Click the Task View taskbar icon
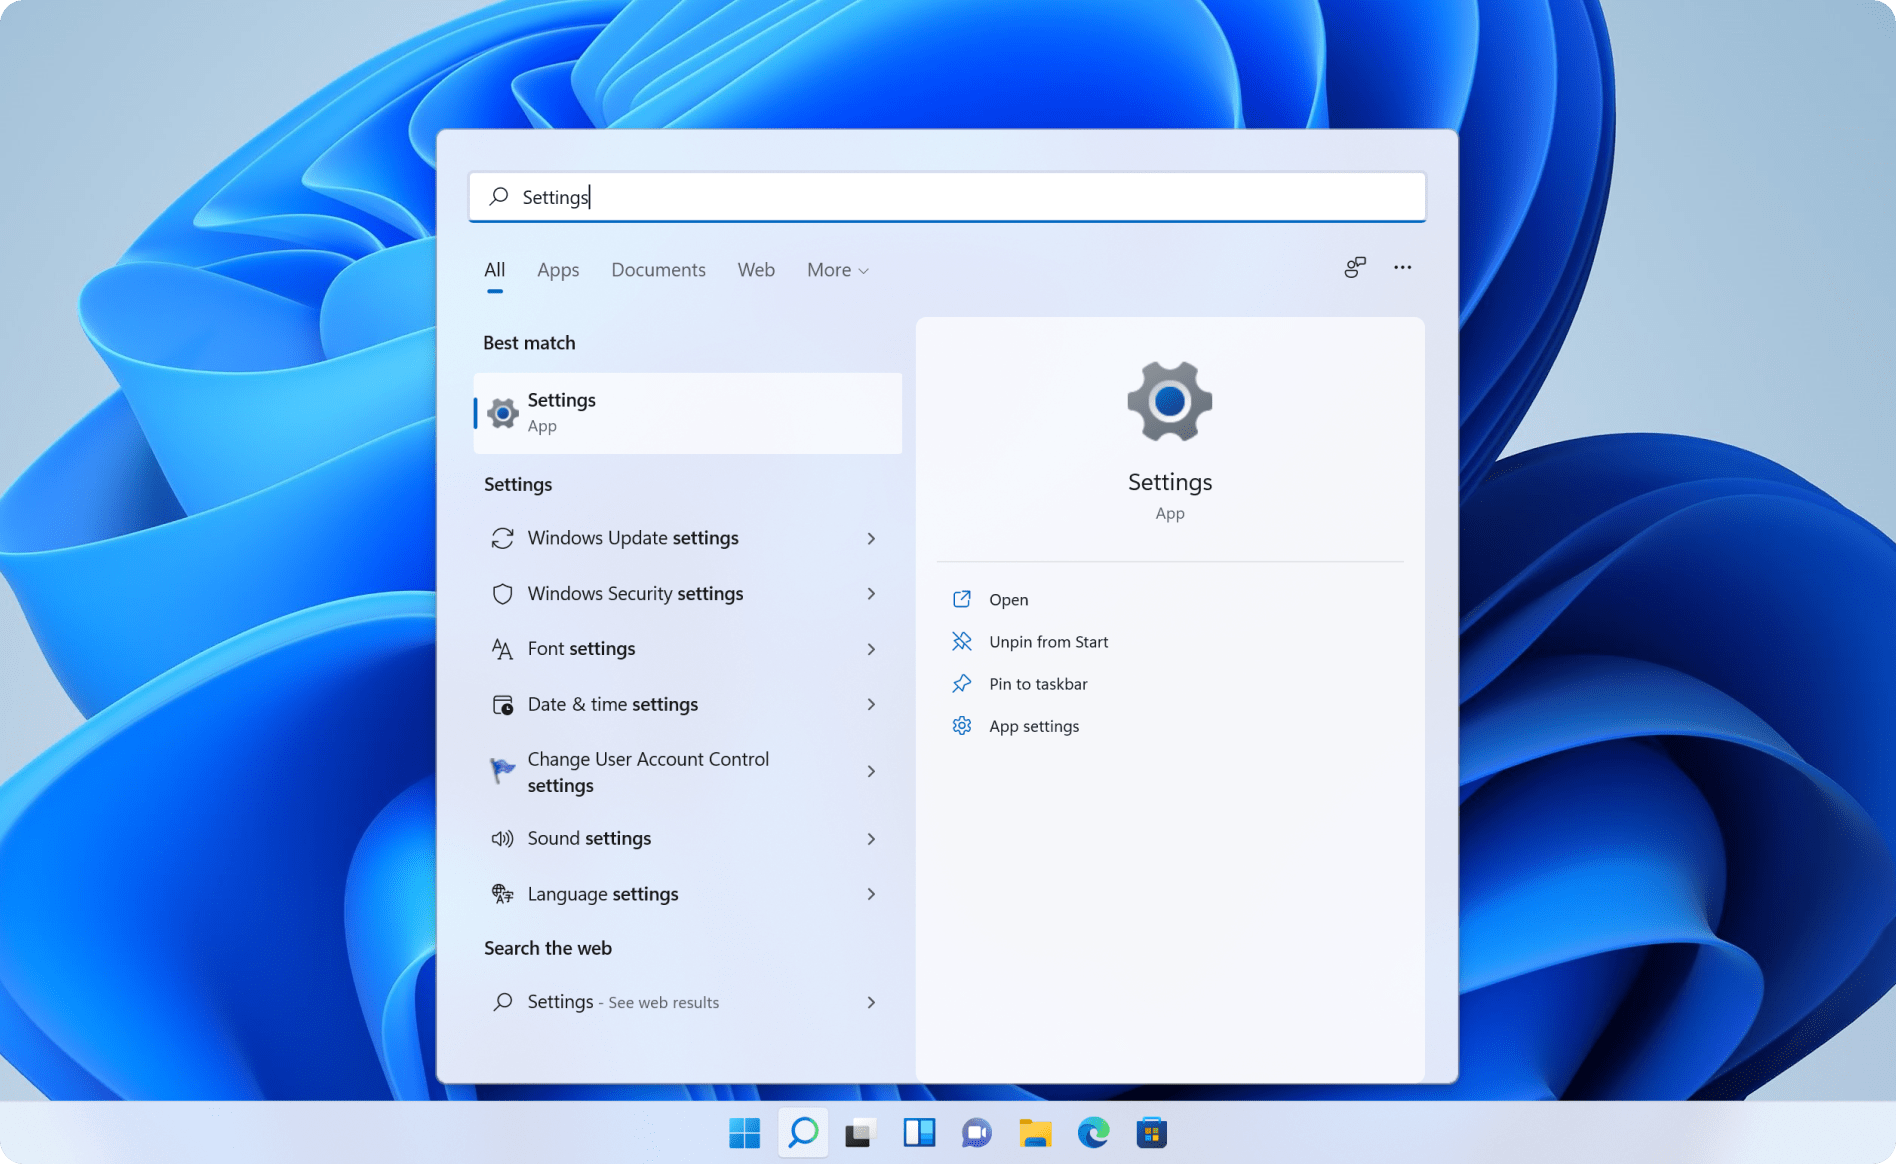Screen dimensions: 1896x1164 pyautogui.click(x=860, y=1133)
